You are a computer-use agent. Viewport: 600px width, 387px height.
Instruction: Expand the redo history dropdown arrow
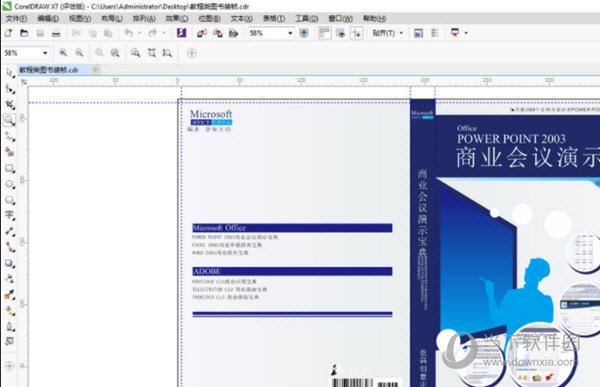[164, 33]
